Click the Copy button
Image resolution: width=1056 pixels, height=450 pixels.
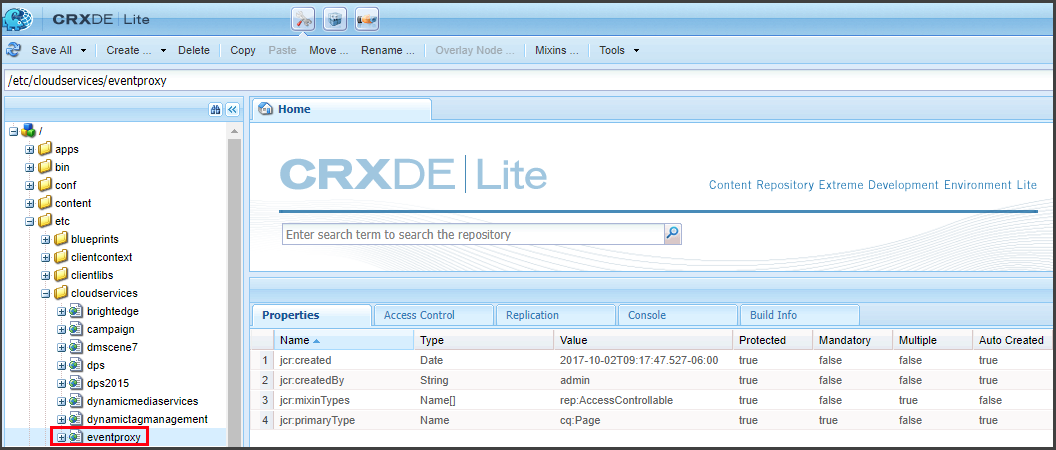tap(242, 50)
